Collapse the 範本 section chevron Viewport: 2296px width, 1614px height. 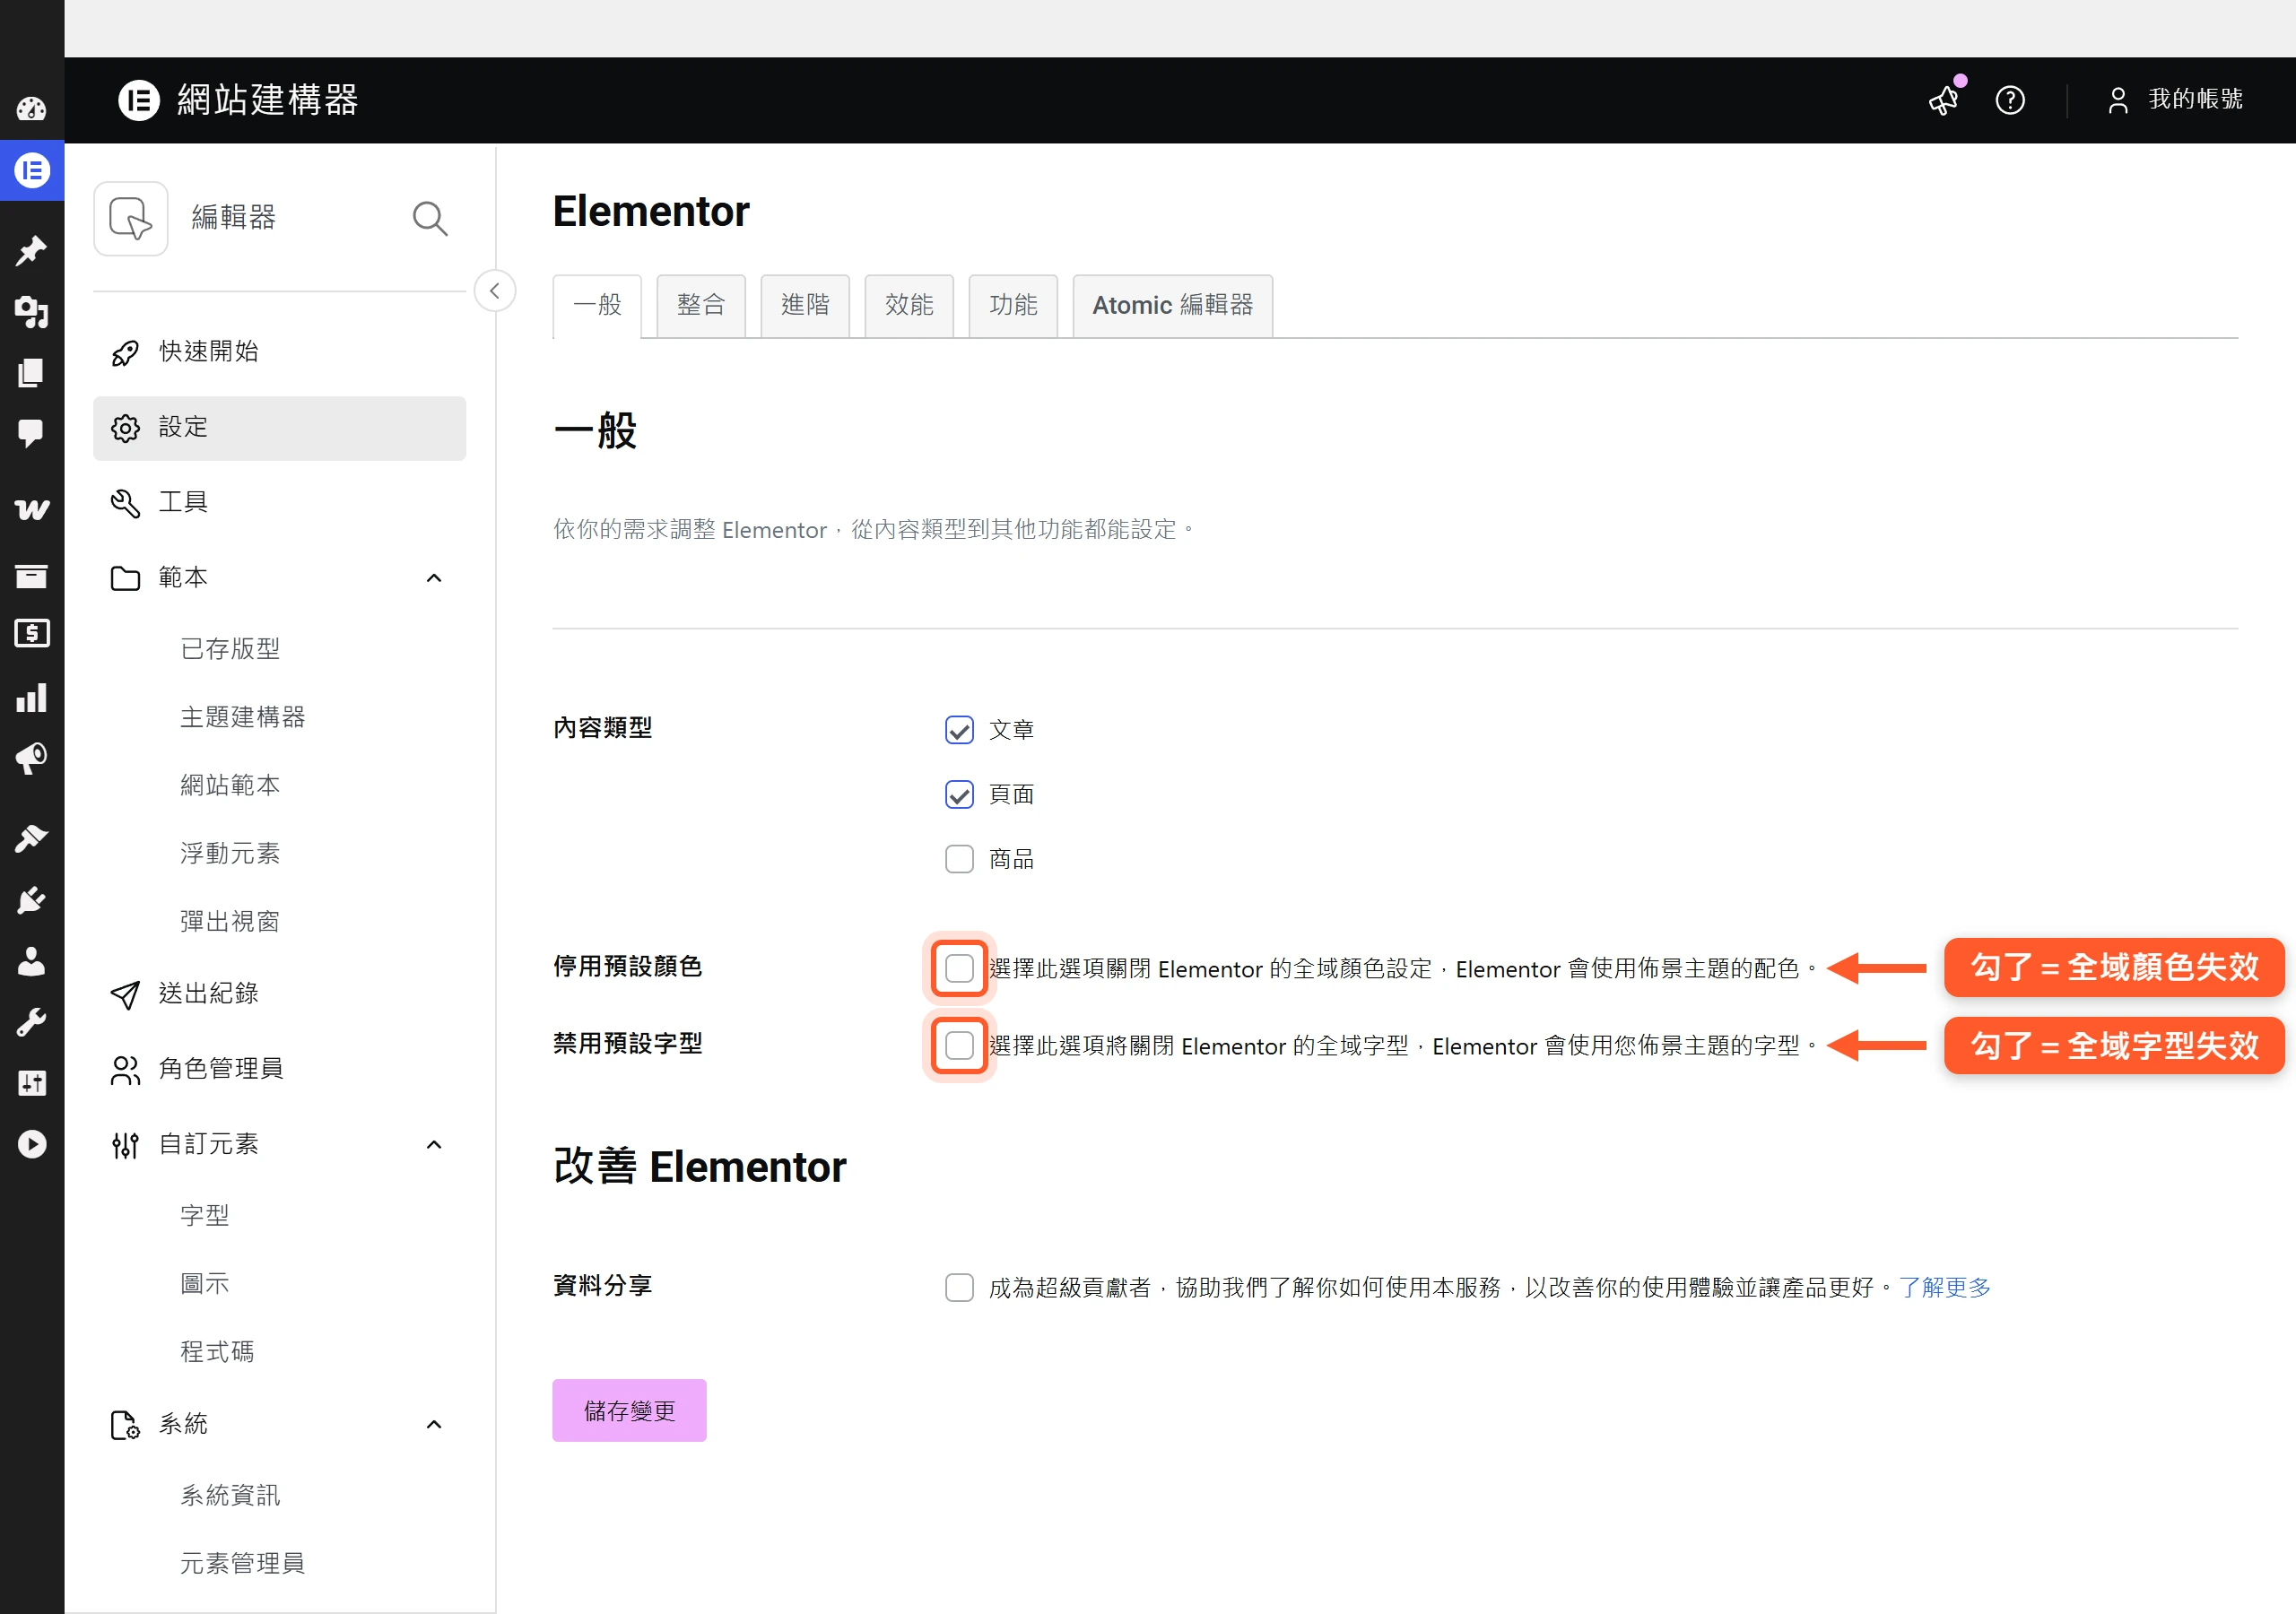pyautogui.click(x=434, y=578)
